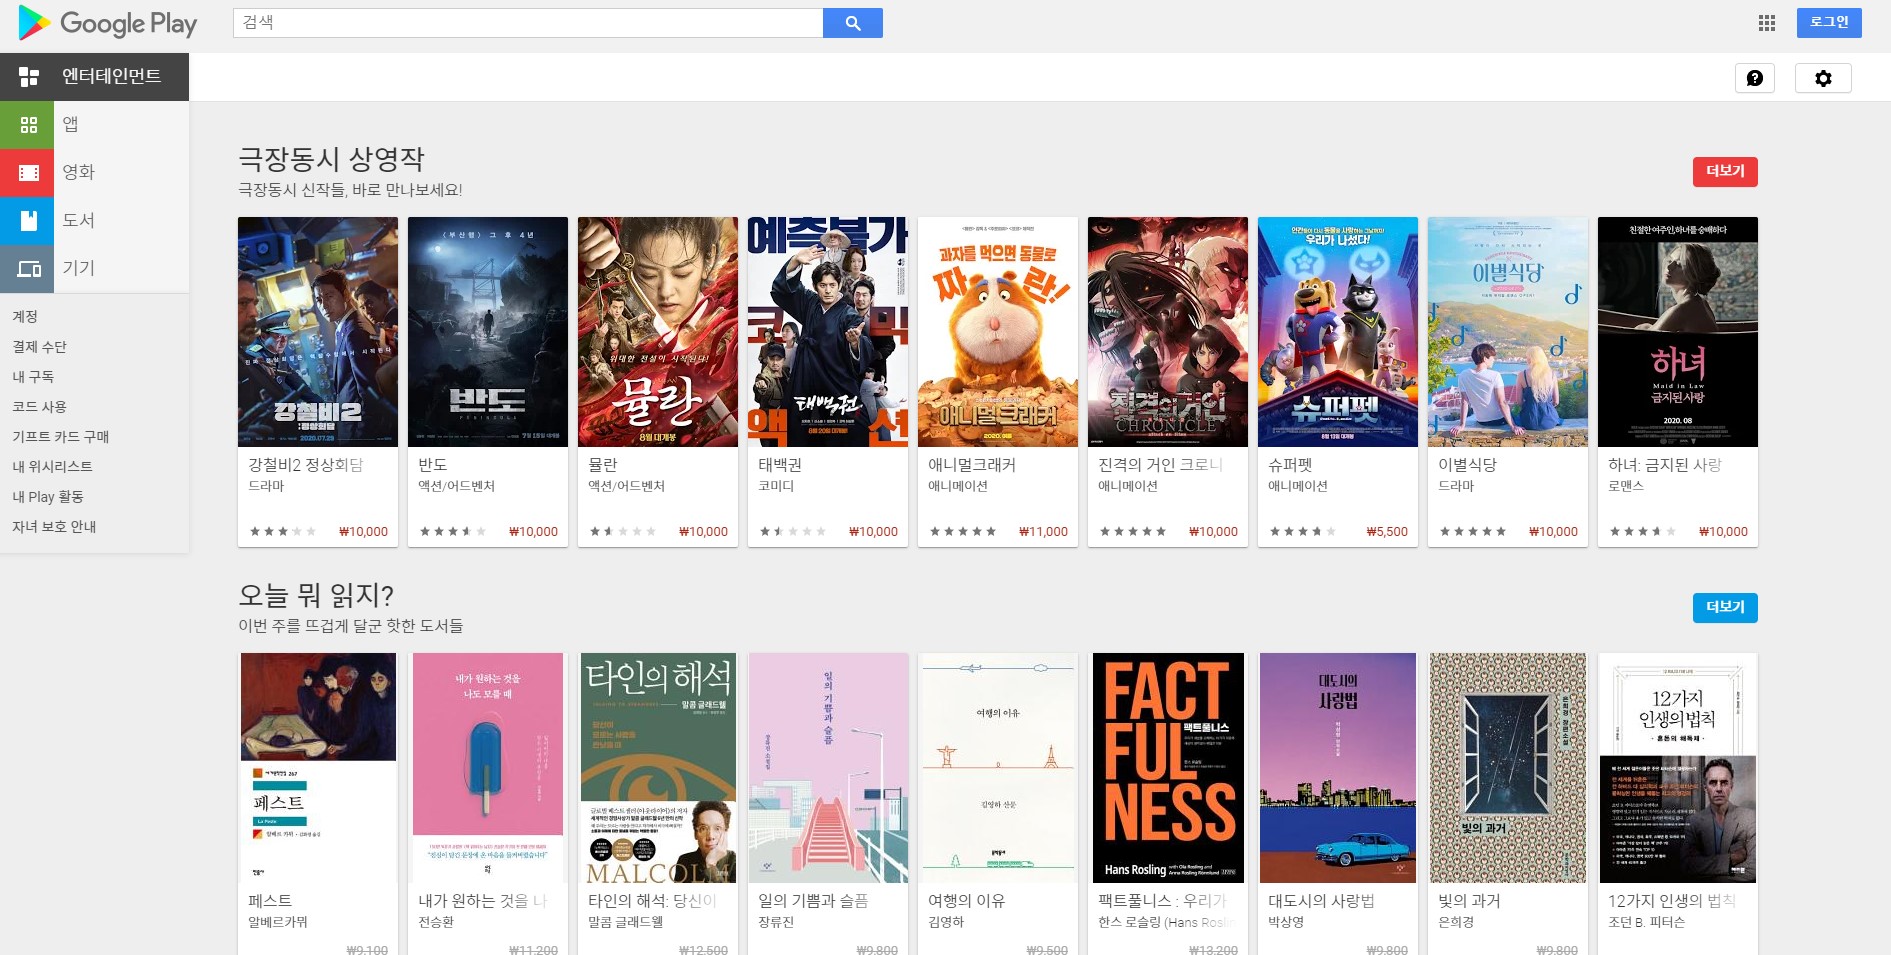Click the green 앱 sidebar icon
The height and width of the screenshot is (955, 1891).
tap(27, 124)
